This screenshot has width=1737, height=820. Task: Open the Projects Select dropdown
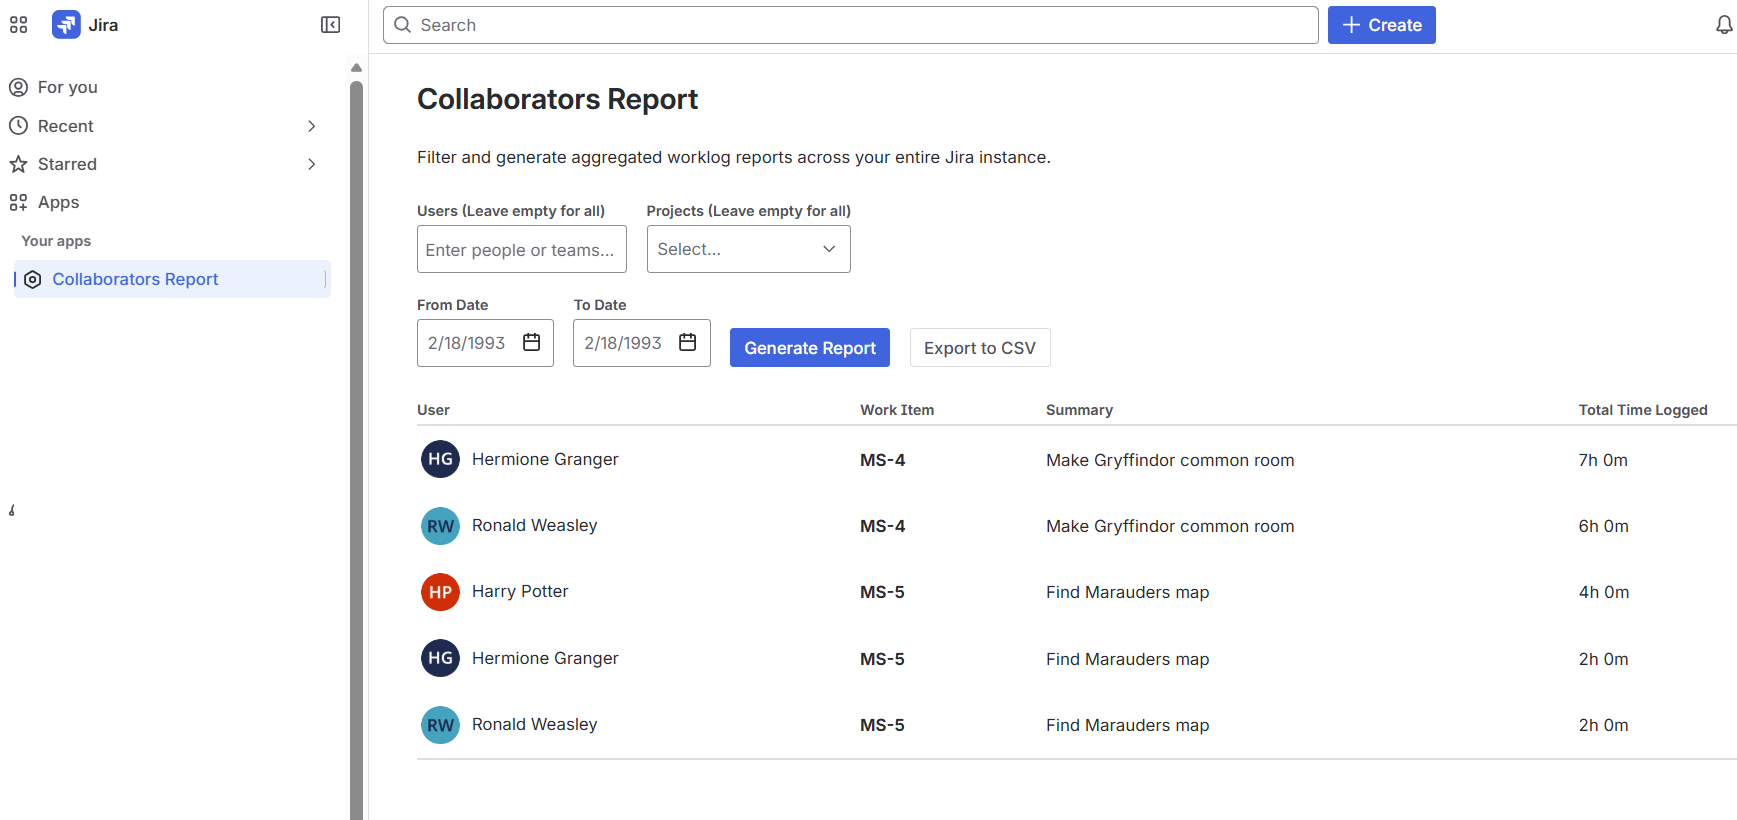click(748, 249)
